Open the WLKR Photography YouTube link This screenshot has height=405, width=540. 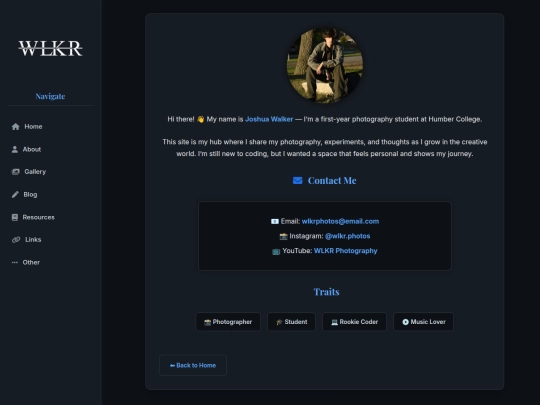point(345,251)
